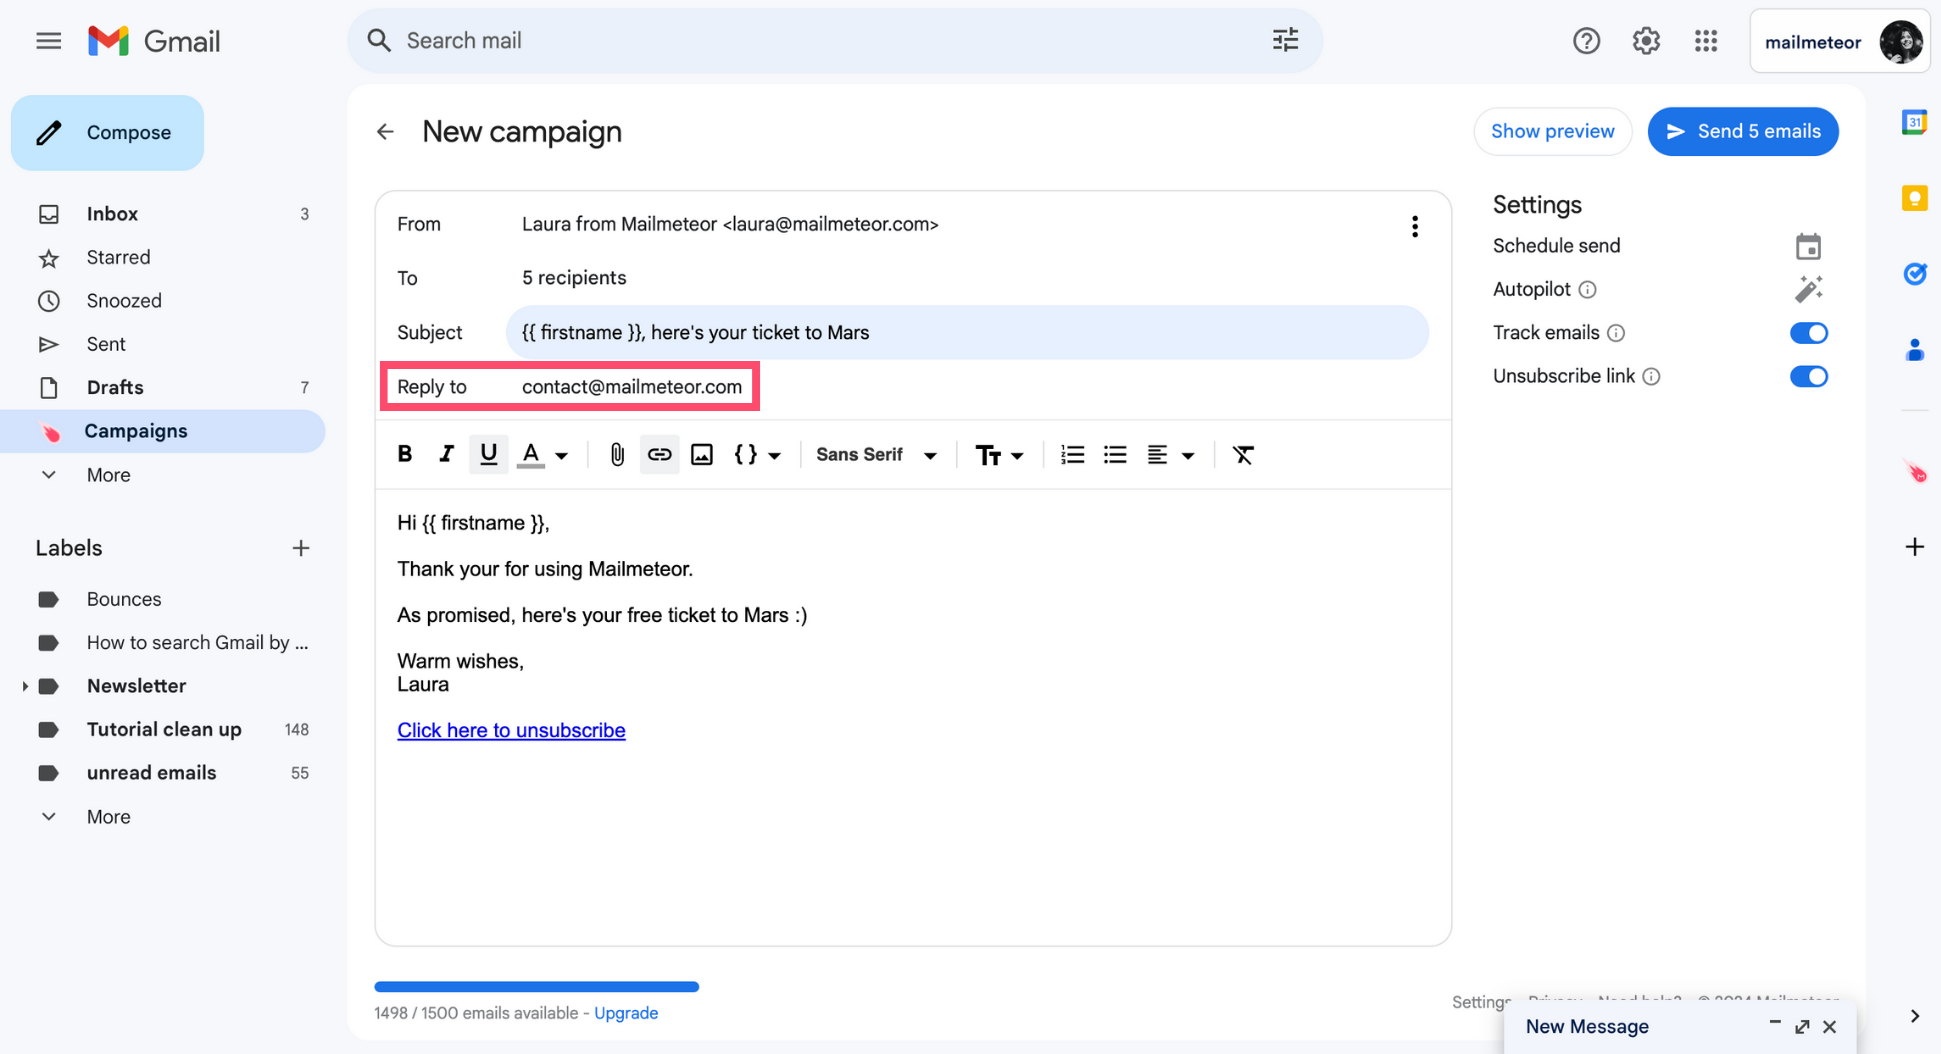Toggle underline formatting

[488, 454]
